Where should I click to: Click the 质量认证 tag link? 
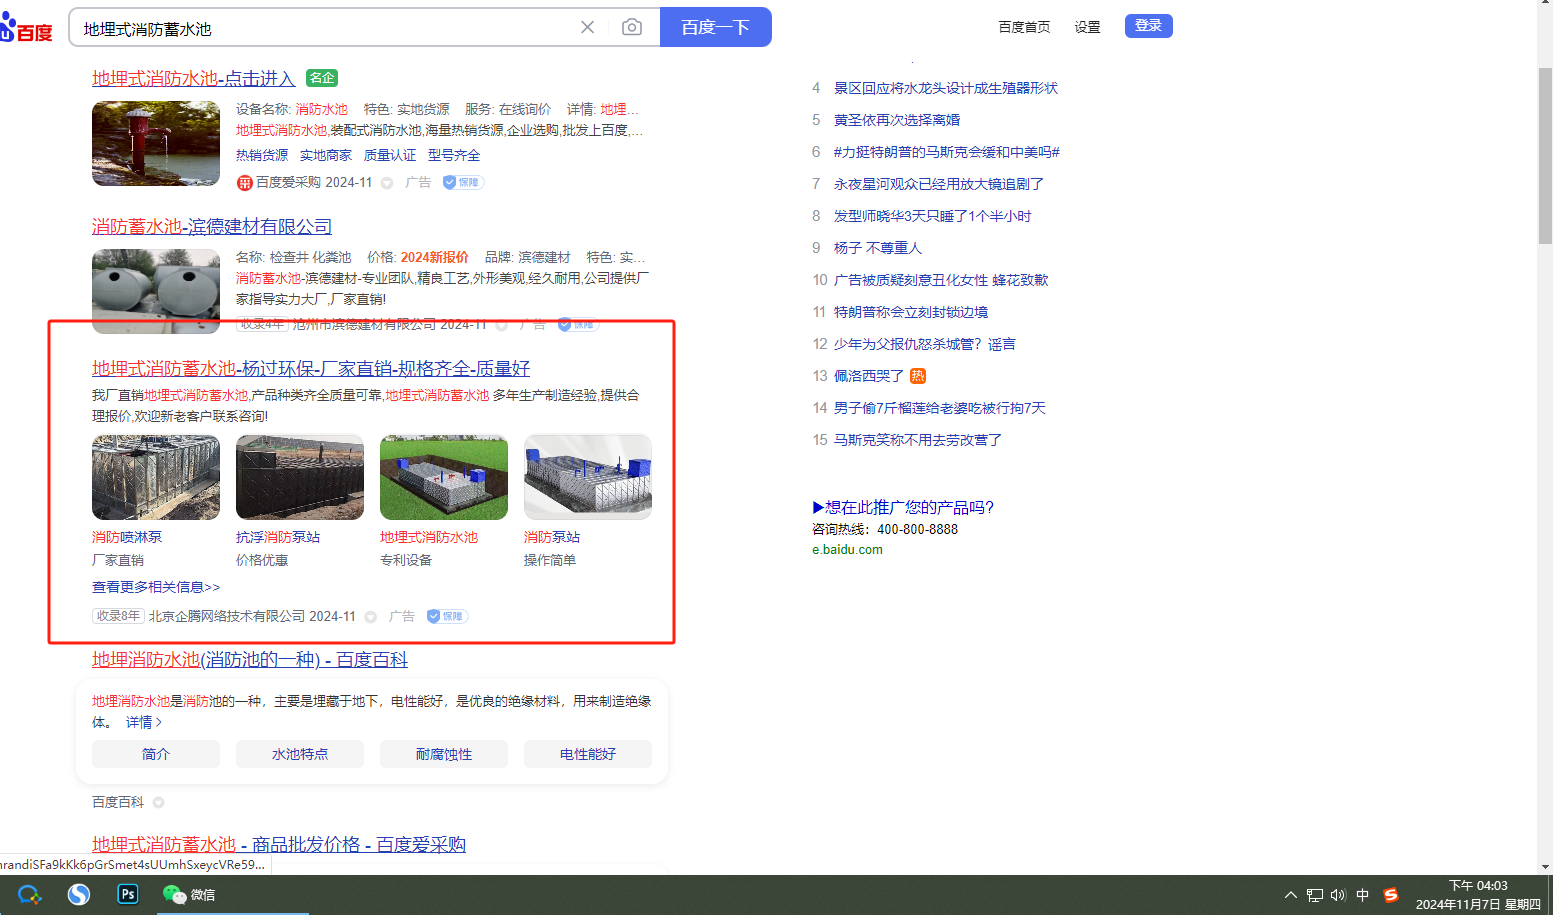pyautogui.click(x=390, y=155)
